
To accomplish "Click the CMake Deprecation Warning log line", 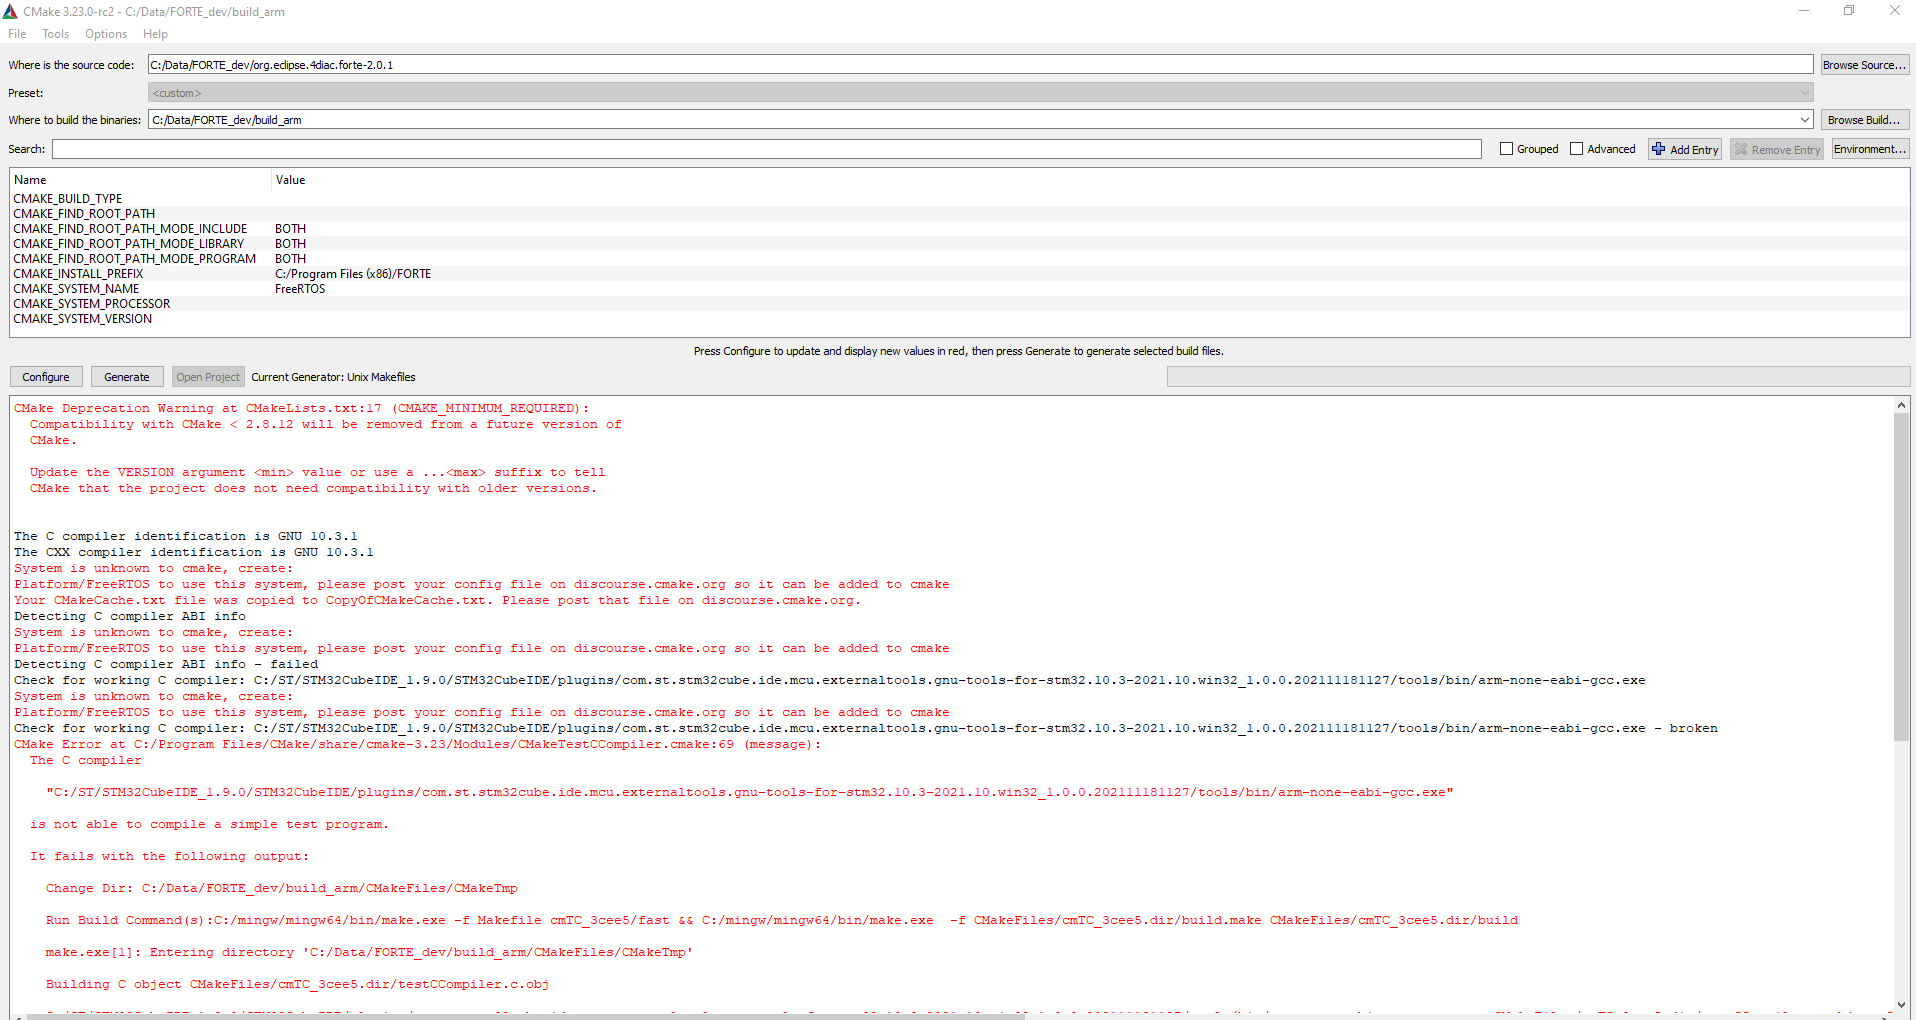I will pos(301,408).
